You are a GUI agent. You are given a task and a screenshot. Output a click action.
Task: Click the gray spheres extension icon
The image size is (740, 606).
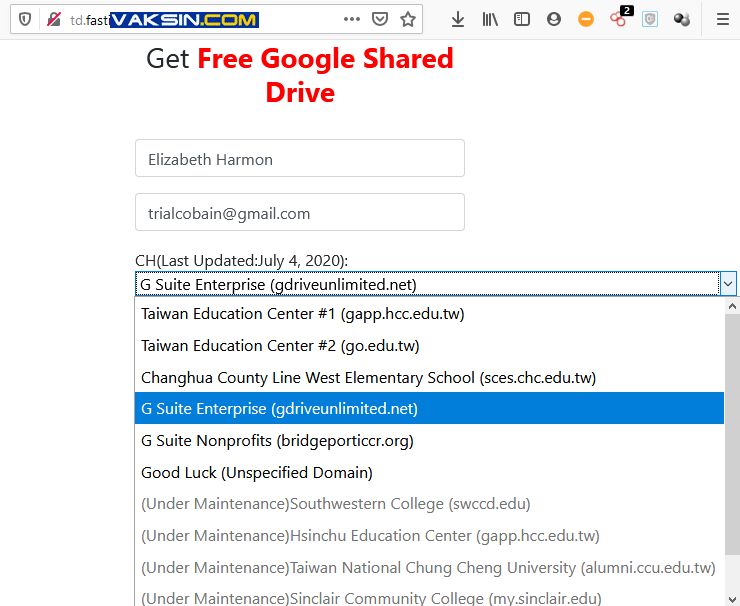(681, 19)
